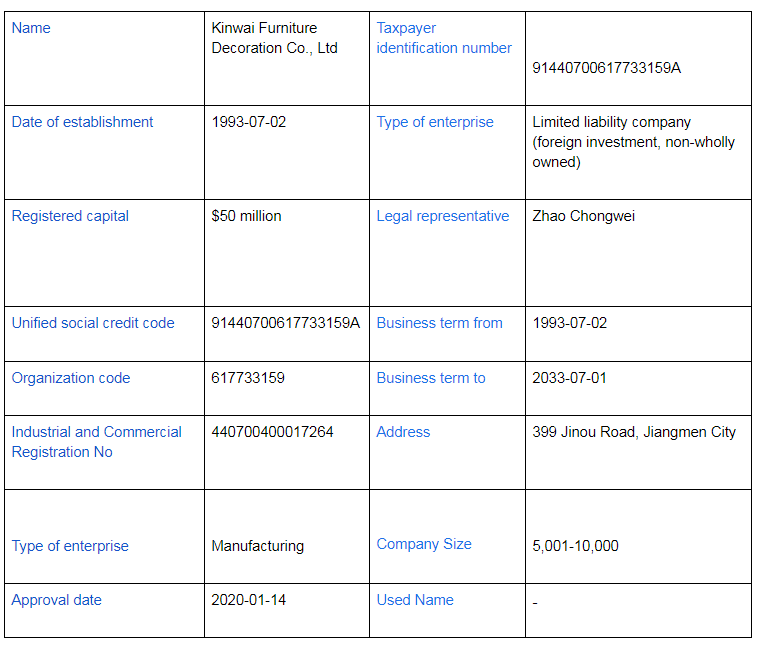Click 'Approval date' label
The height and width of the screenshot is (646, 765).
point(57,600)
